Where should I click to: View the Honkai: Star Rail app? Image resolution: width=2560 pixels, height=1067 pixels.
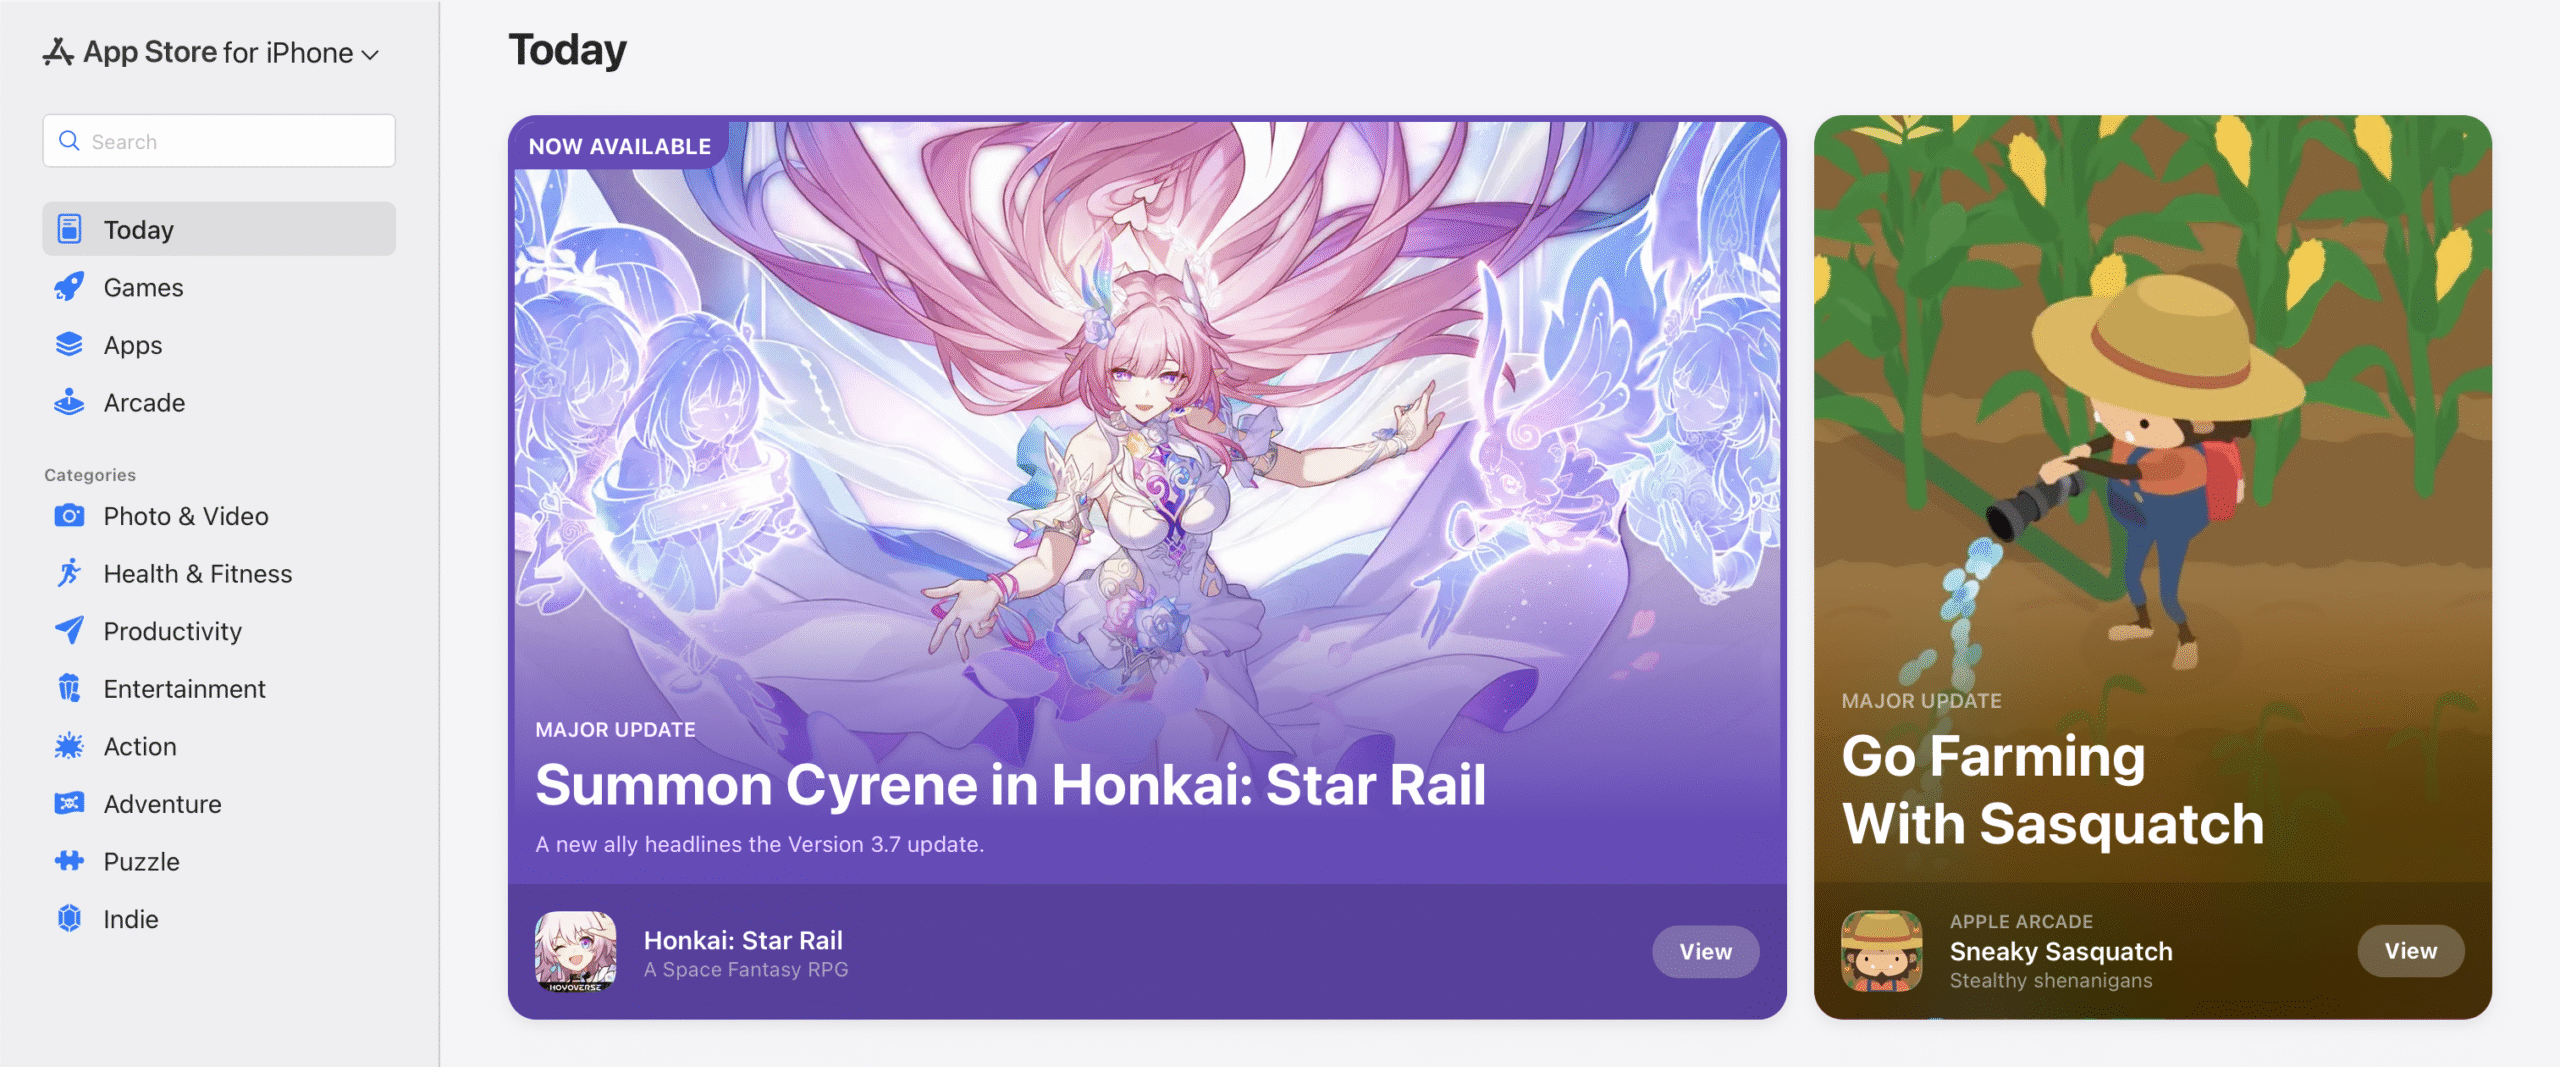tap(1705, 952)
